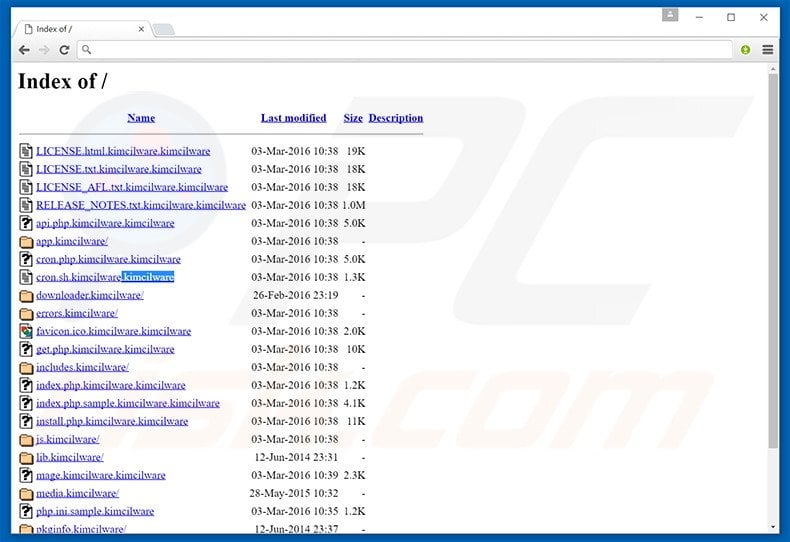Image resolution: width=790 pixels, height=542 pixels.
Task: Open the lib.kimcilware/ directory link
Action: (x=70, y=457)
